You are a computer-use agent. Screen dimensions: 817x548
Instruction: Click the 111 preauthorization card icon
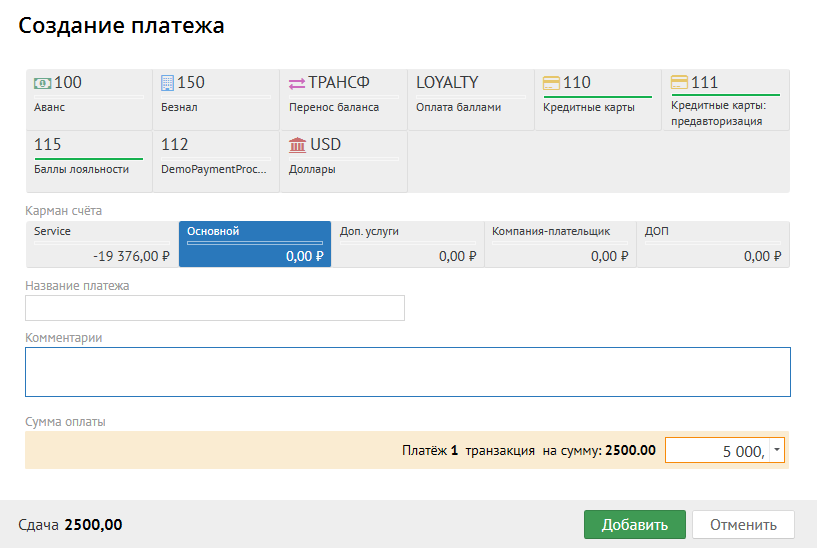pos(679,82)
